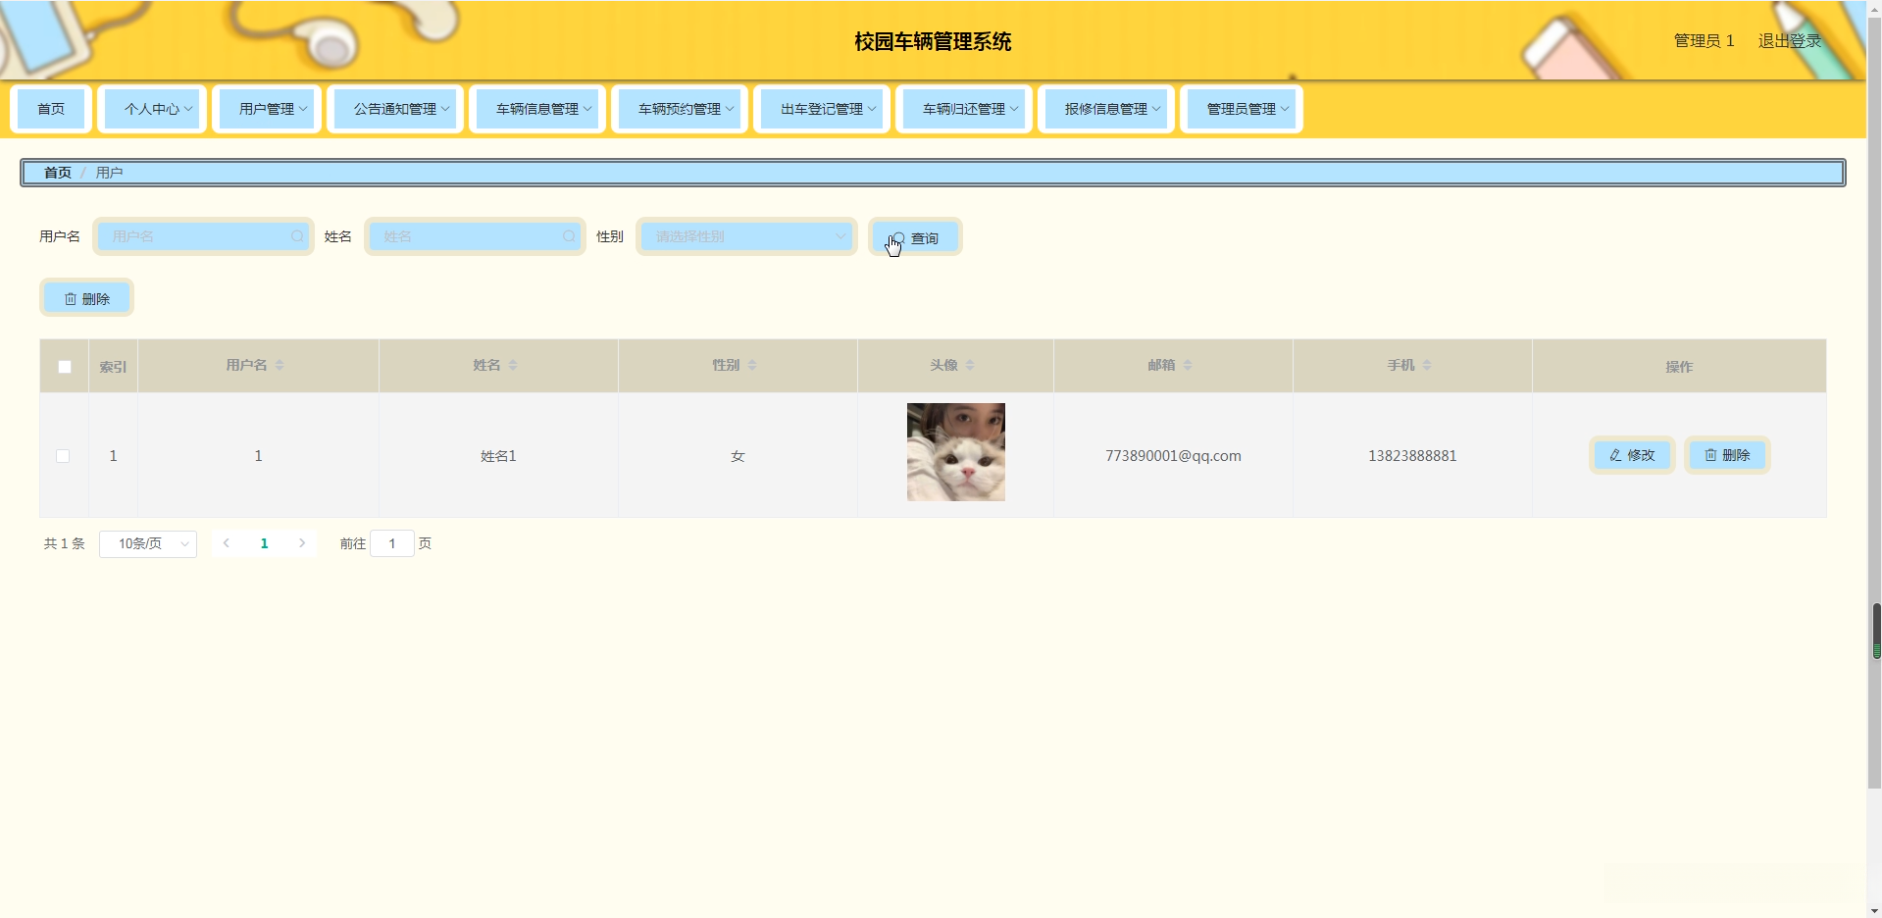Expand the 管理员管理 menu
The image size is (1882, 918).
[1241, 109]
